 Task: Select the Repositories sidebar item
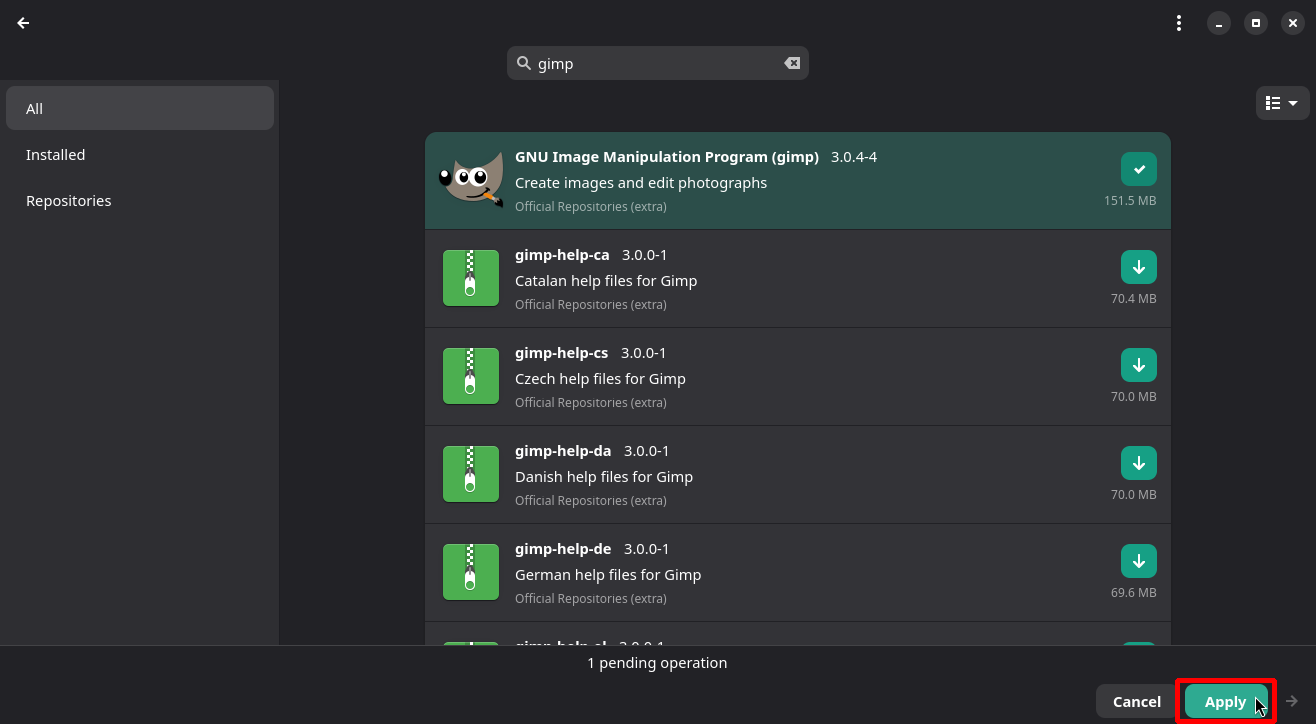coord(69,201)
